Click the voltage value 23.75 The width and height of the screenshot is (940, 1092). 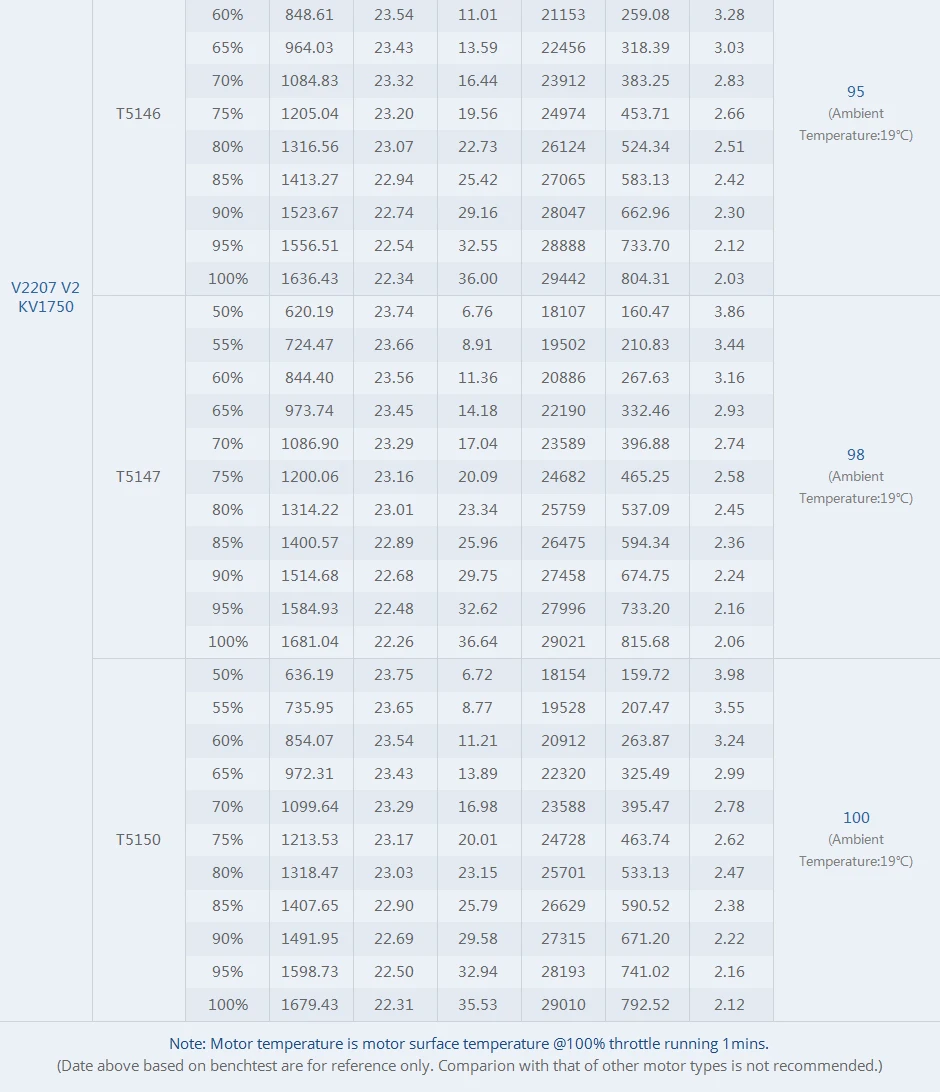(393, 674)
